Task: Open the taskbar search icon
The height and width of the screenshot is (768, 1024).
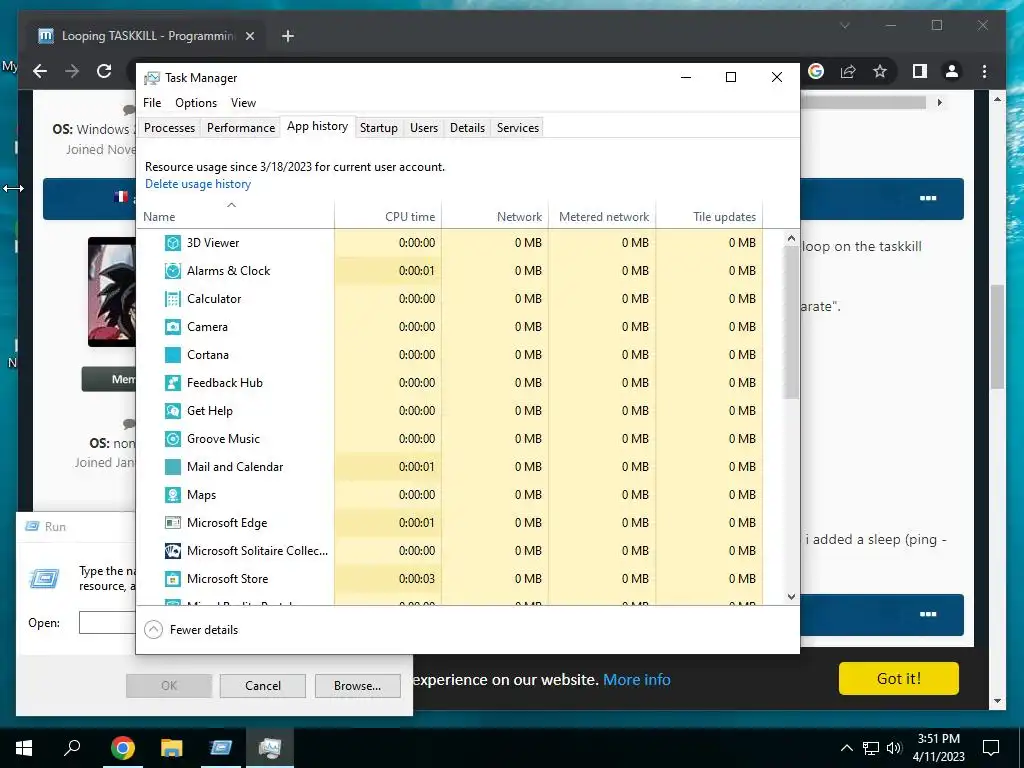Action: (72, 747)
